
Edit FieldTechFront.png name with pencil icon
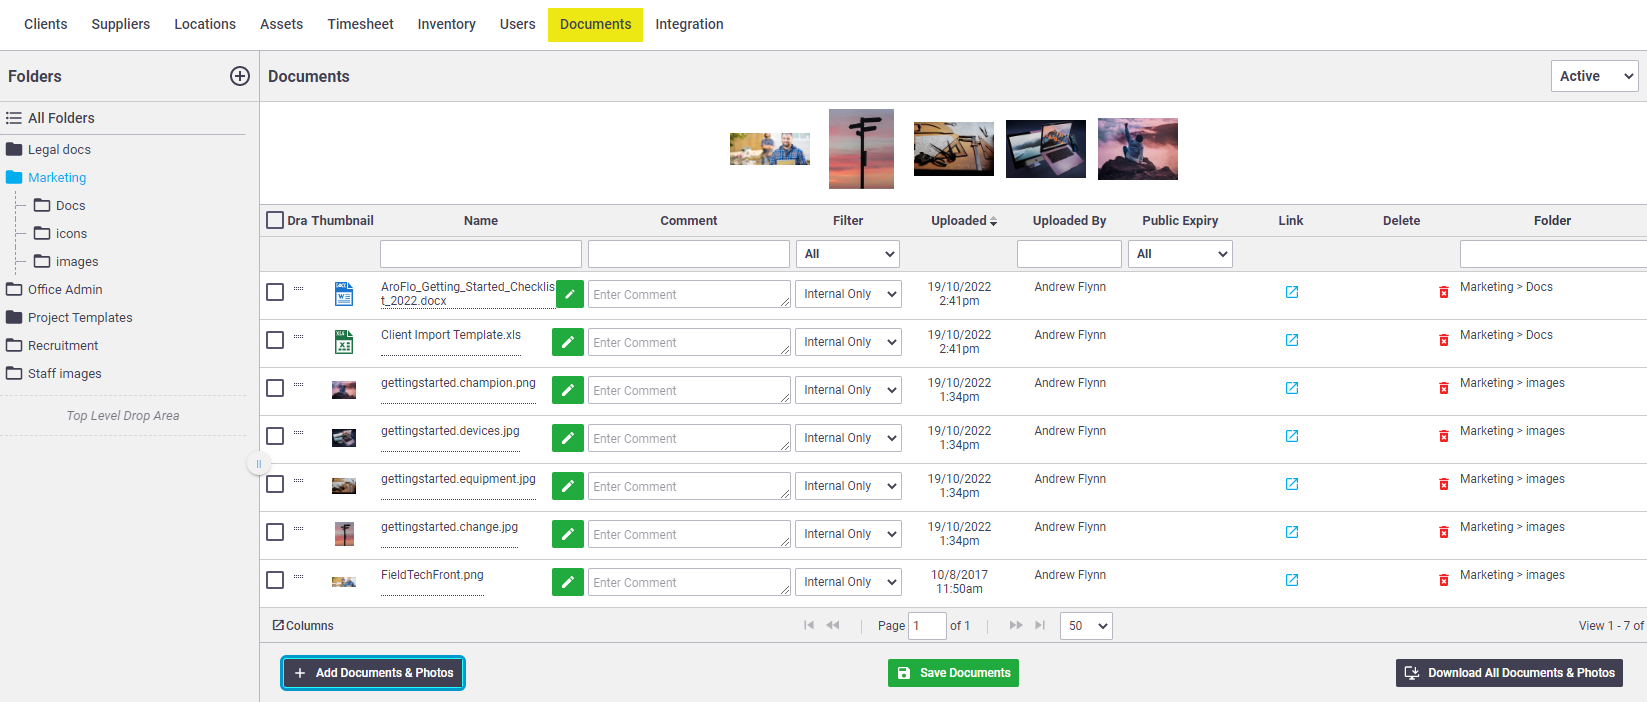[568, 582]
